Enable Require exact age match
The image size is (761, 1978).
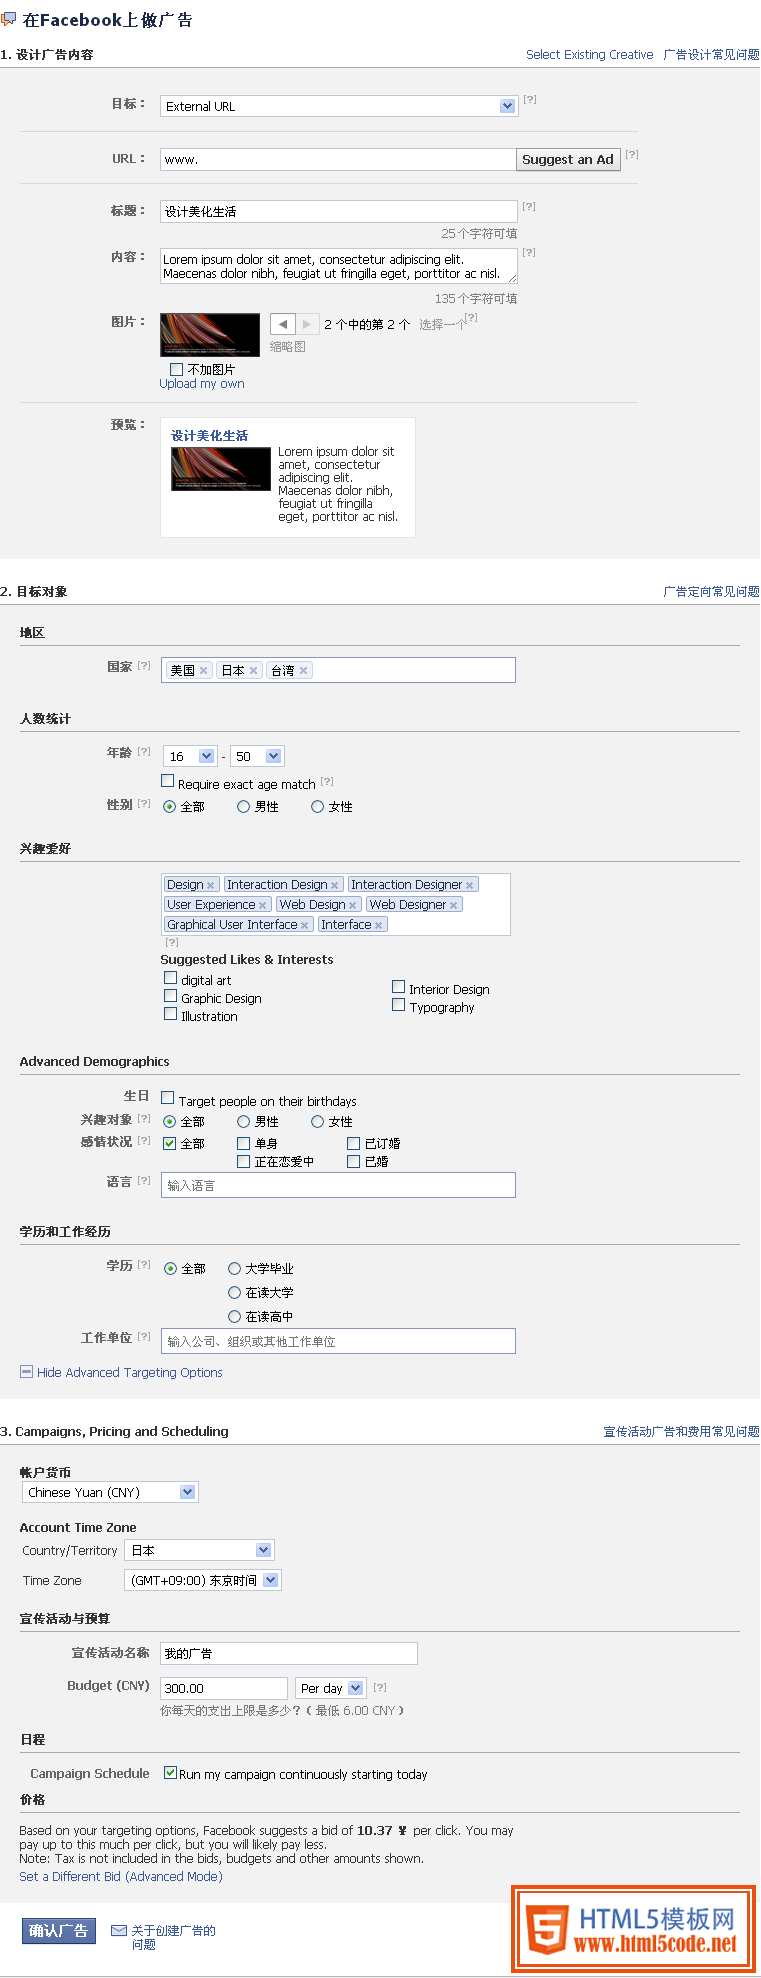pos(167,781)
